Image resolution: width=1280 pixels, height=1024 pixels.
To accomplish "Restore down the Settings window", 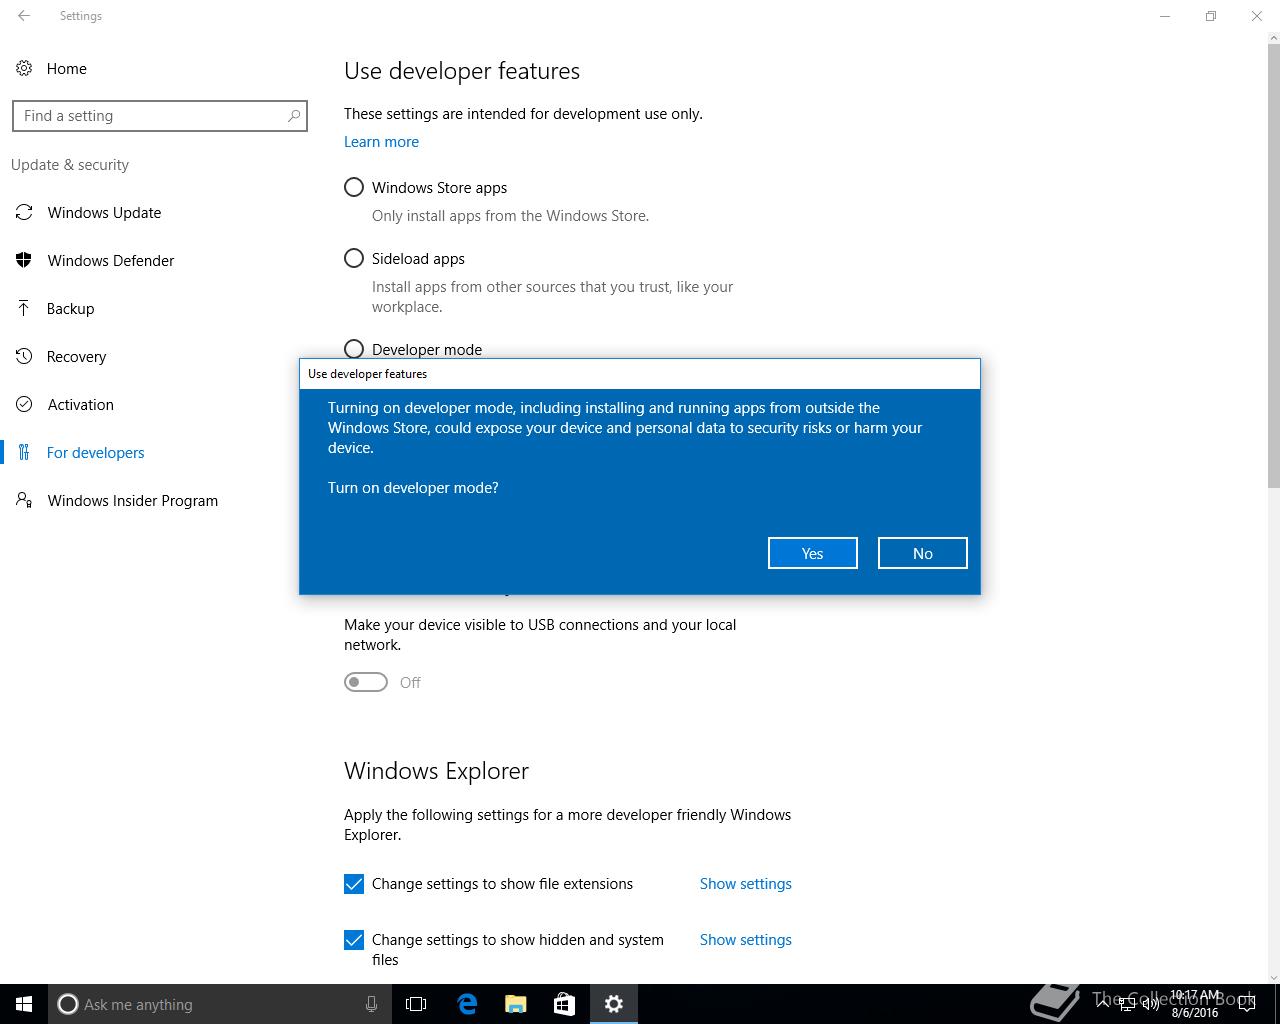I will 1211,16.
